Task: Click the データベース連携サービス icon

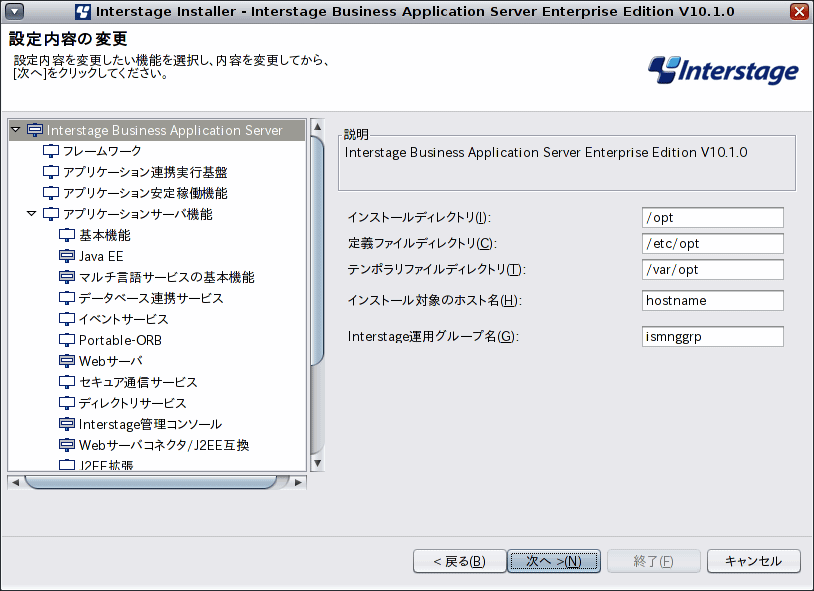Action: (x=67, y=298)
